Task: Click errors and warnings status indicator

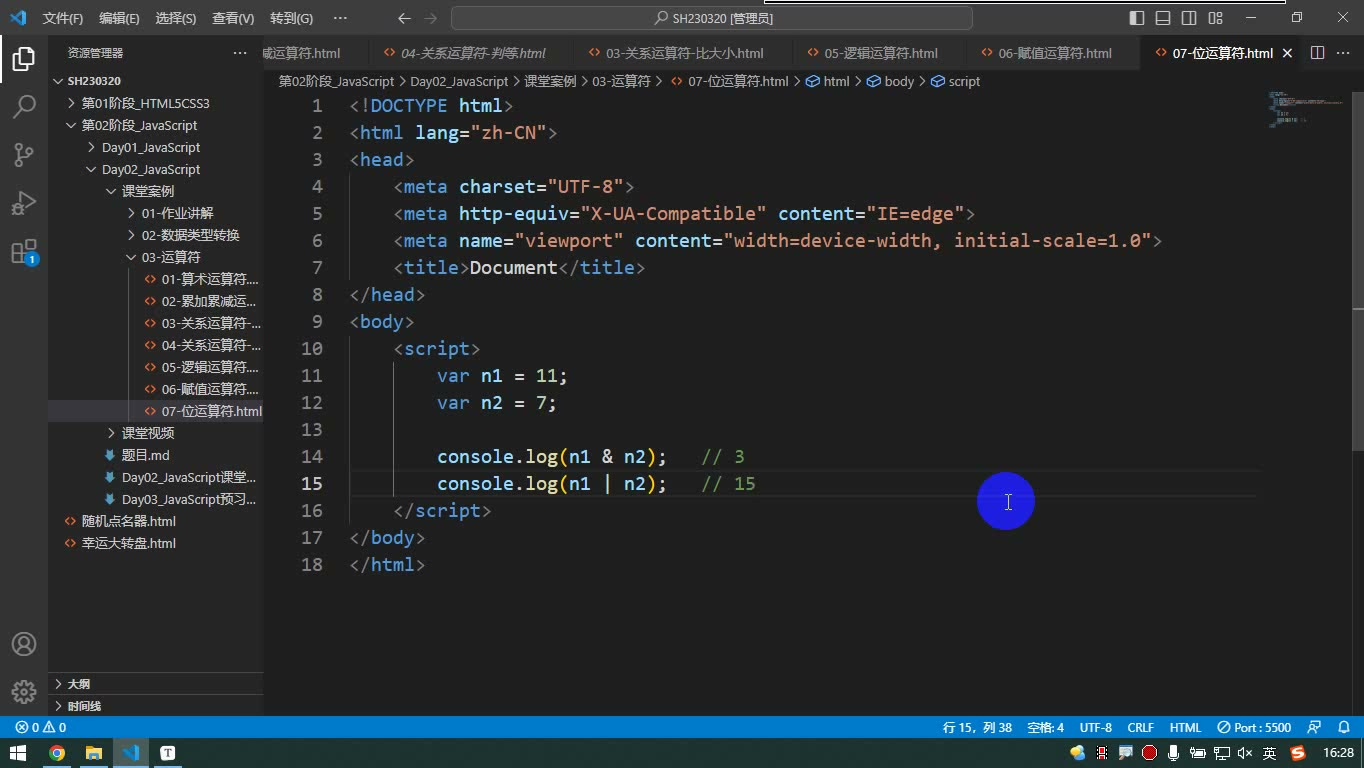Action: (x=40, y=727)
